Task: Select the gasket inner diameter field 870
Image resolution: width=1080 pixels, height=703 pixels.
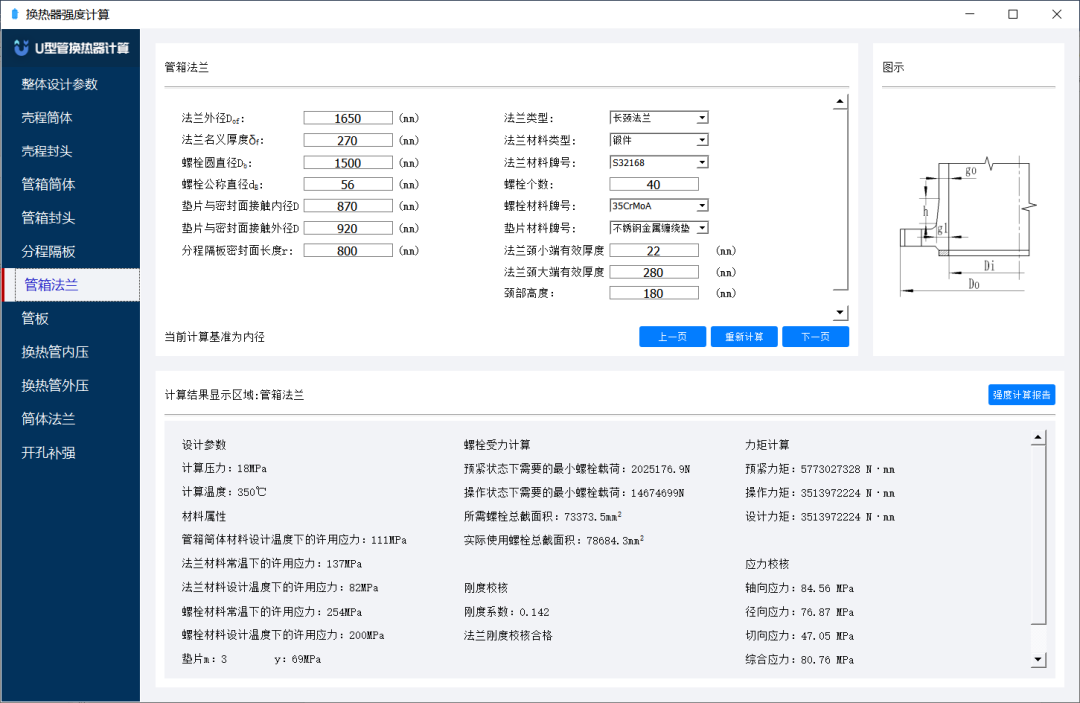Action: point(348,206)
